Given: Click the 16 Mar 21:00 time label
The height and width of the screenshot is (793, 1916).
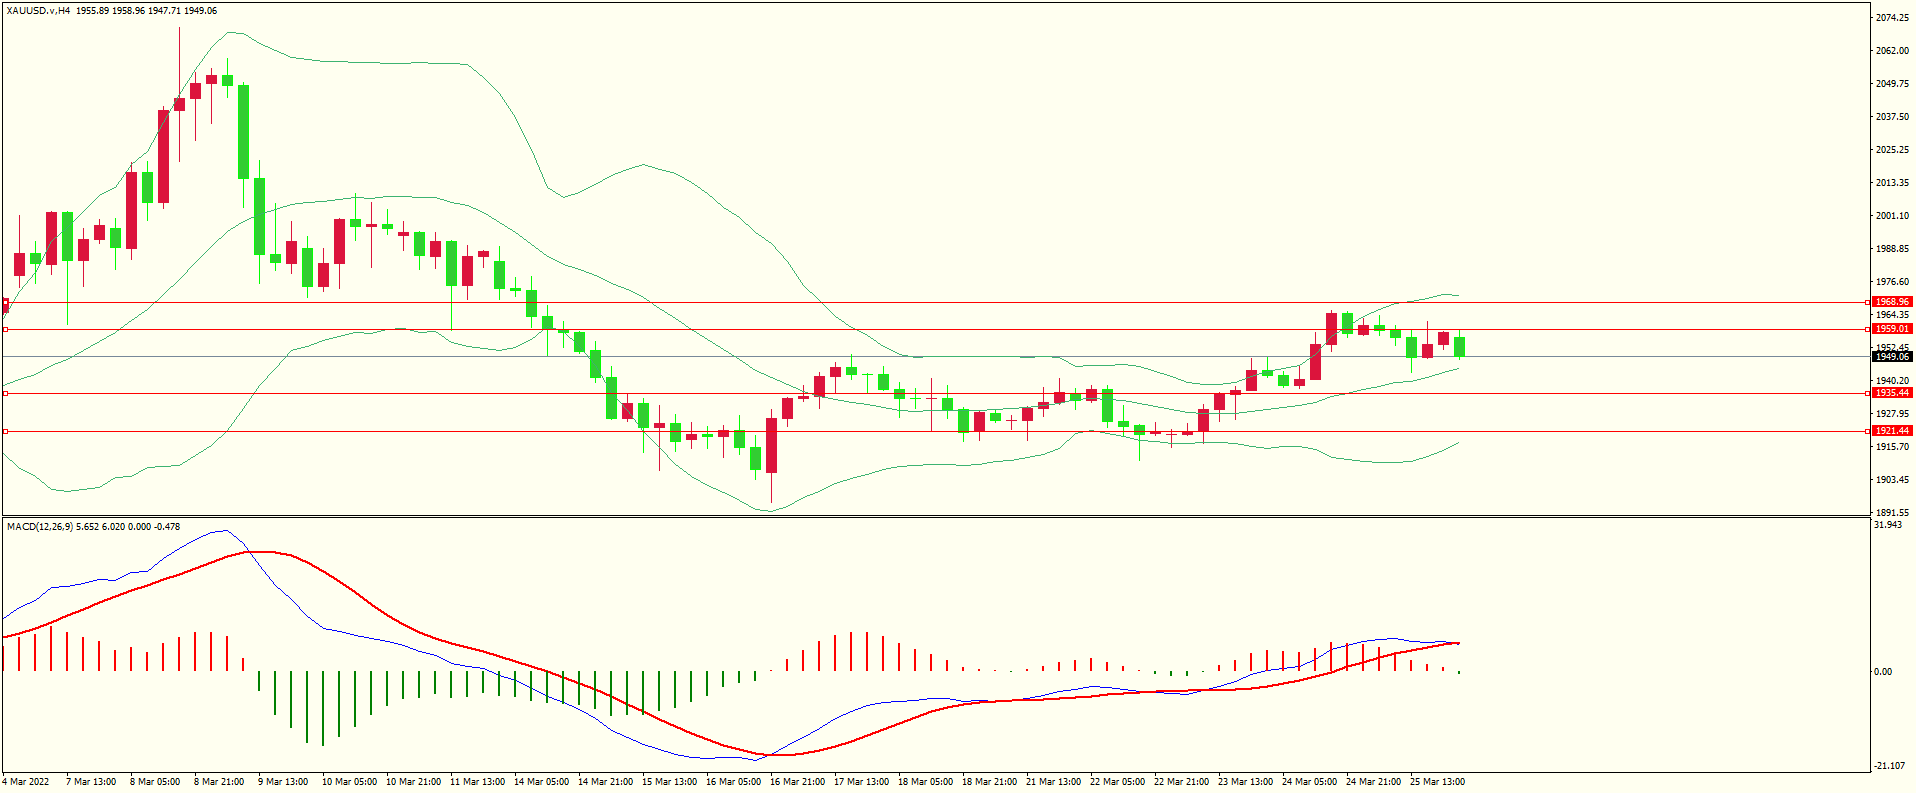Looking at the screenshot, I should point(797,782).
